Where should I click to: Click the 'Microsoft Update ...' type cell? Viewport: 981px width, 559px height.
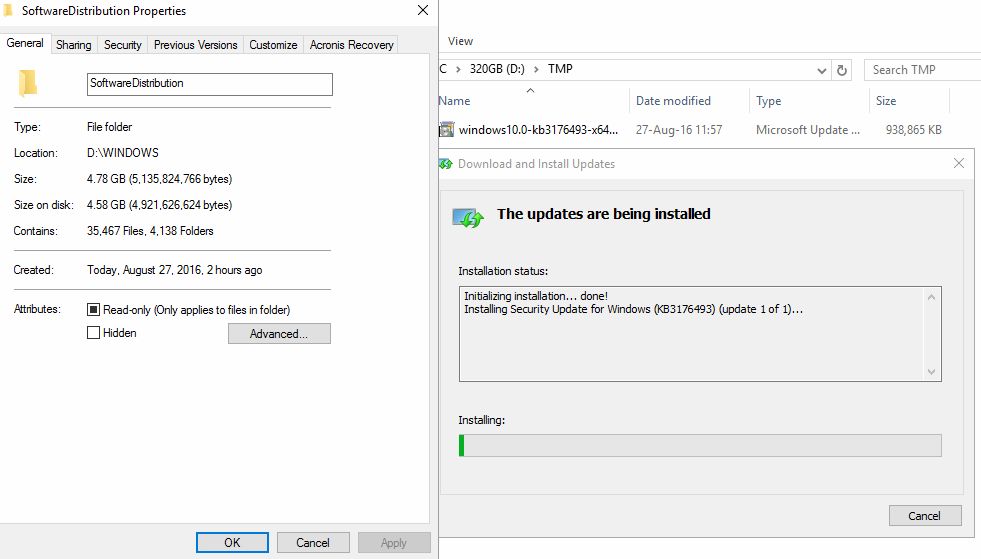pos(808,130)
